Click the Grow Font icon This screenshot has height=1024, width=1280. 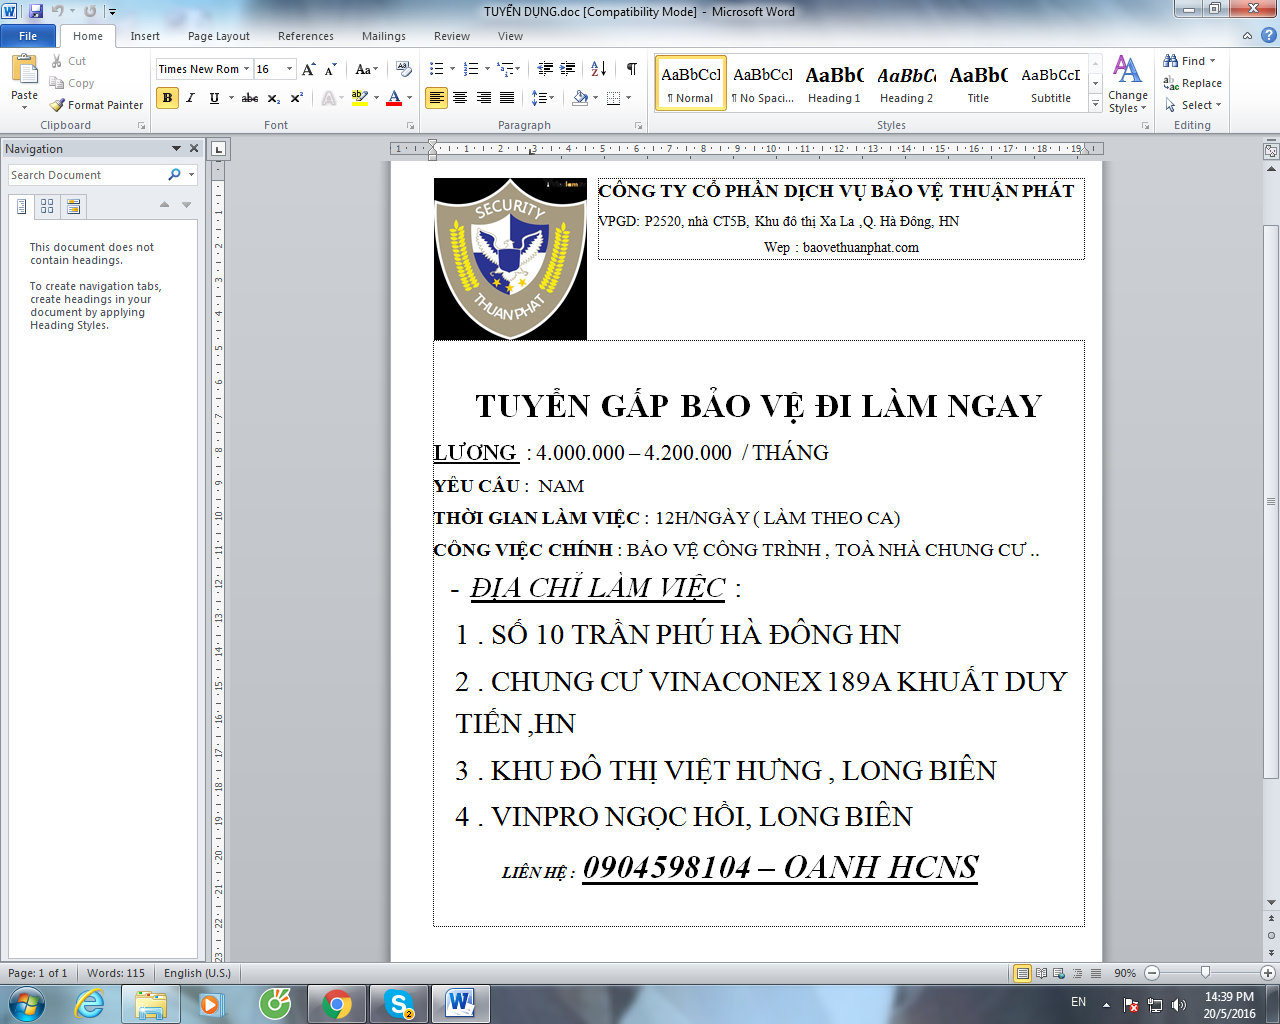(x=308, y=69)
